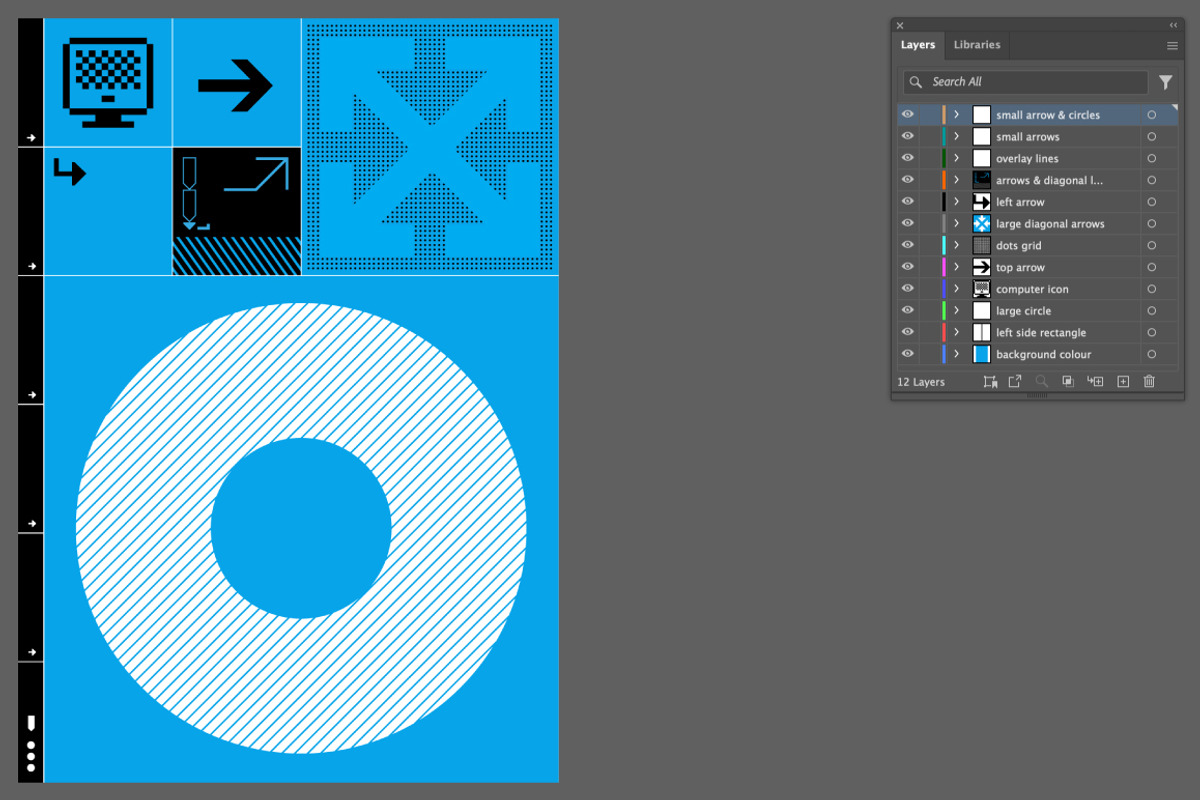Expand the left side rectangle layer
This screenshot has width=1200, height=800.
click(x=956, y=333)
